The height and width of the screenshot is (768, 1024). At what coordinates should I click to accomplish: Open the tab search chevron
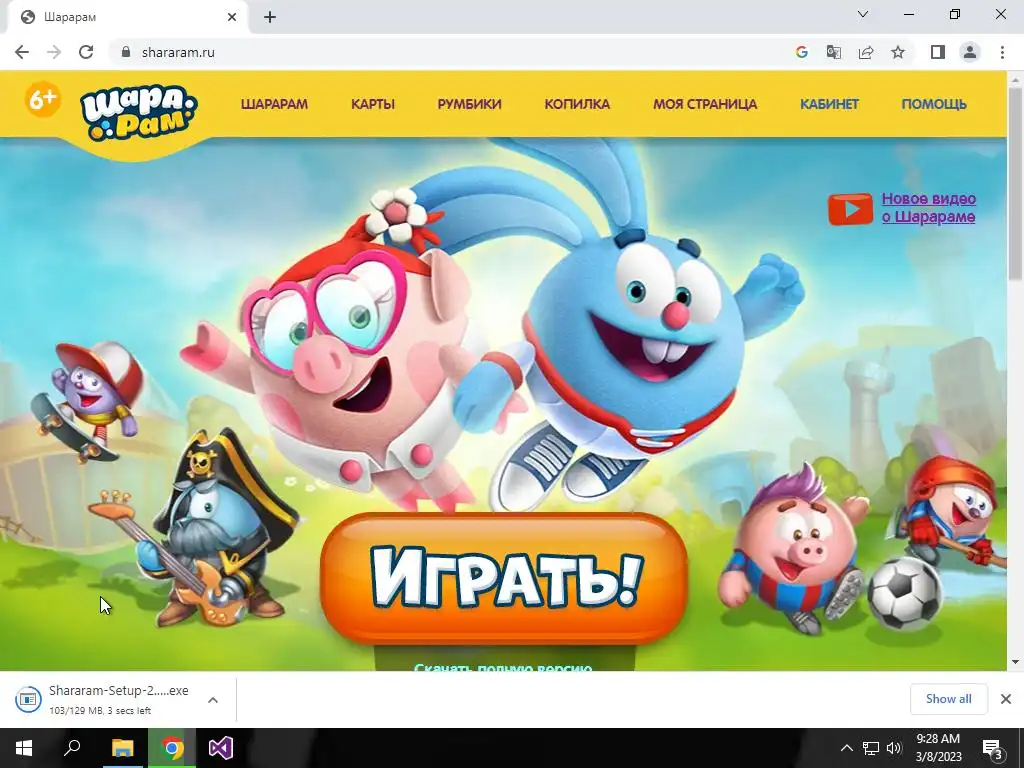(x=863, y=14)
